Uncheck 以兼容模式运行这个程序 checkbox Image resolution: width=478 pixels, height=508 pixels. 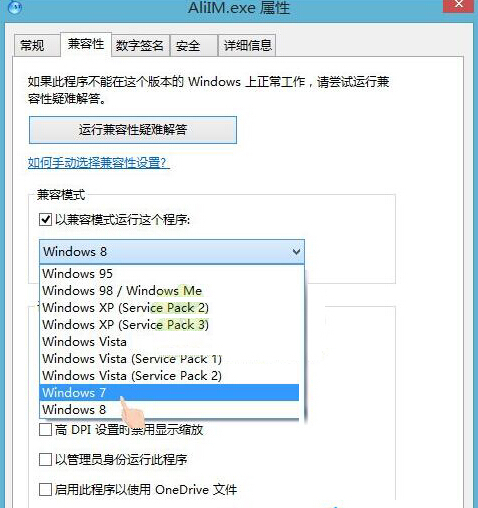click(45, 220)
